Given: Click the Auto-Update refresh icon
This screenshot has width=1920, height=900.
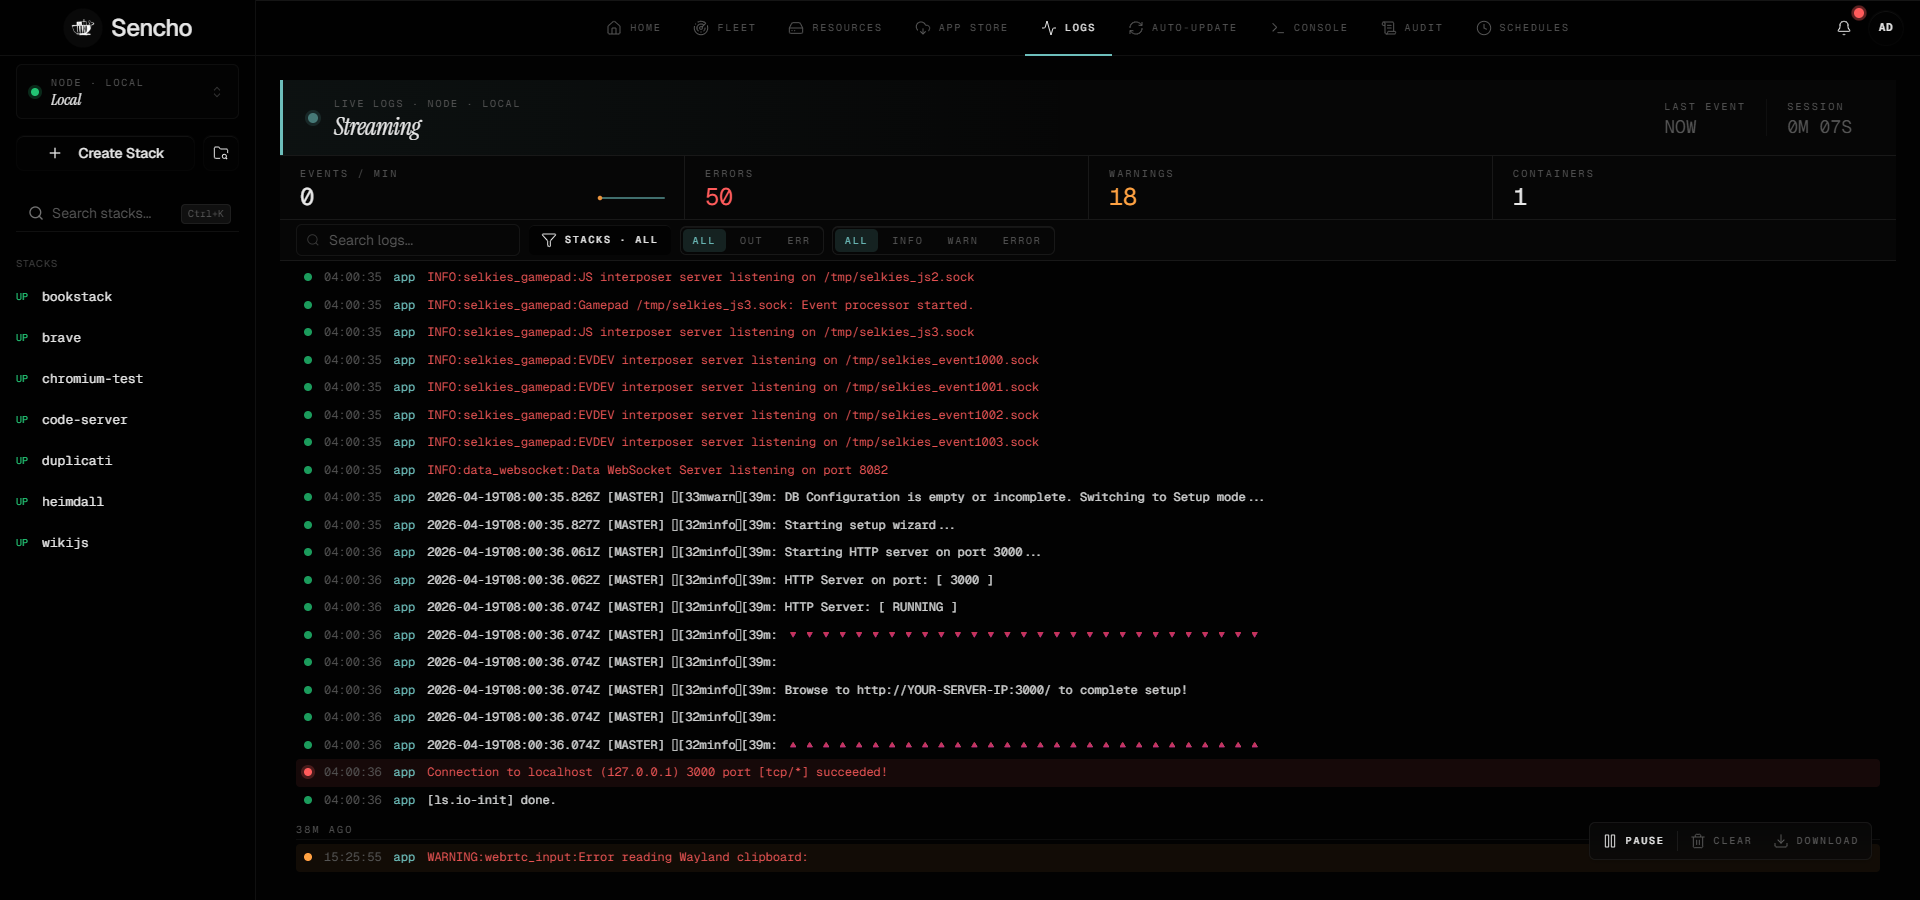Looking at the screenshot, I should point(1136,28).
